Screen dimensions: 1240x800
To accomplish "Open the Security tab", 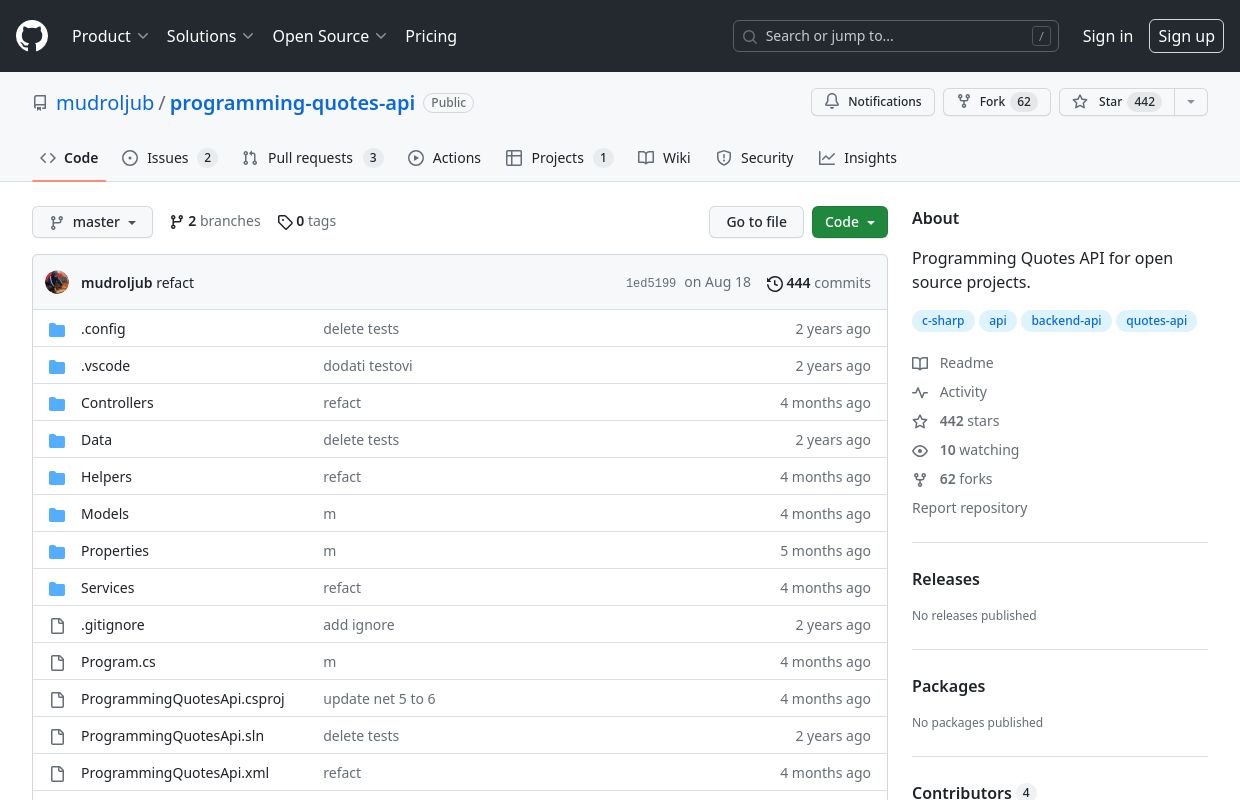I will [x=755, y=158].
